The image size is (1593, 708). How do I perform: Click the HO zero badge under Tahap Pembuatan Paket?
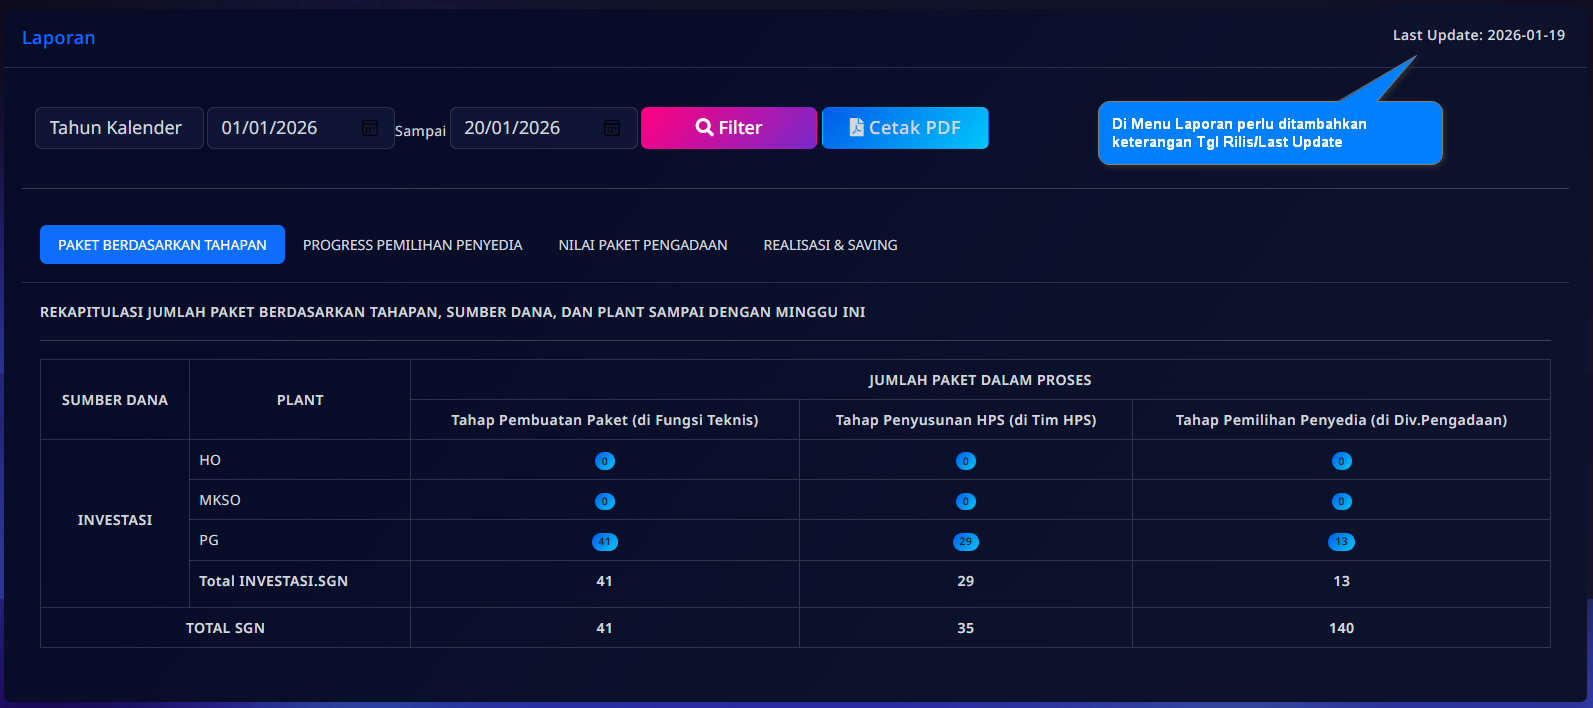(604, 461)
